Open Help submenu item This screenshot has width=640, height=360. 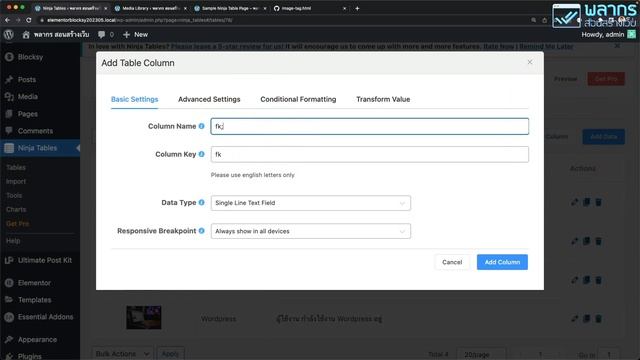click(x=13, y=241)
